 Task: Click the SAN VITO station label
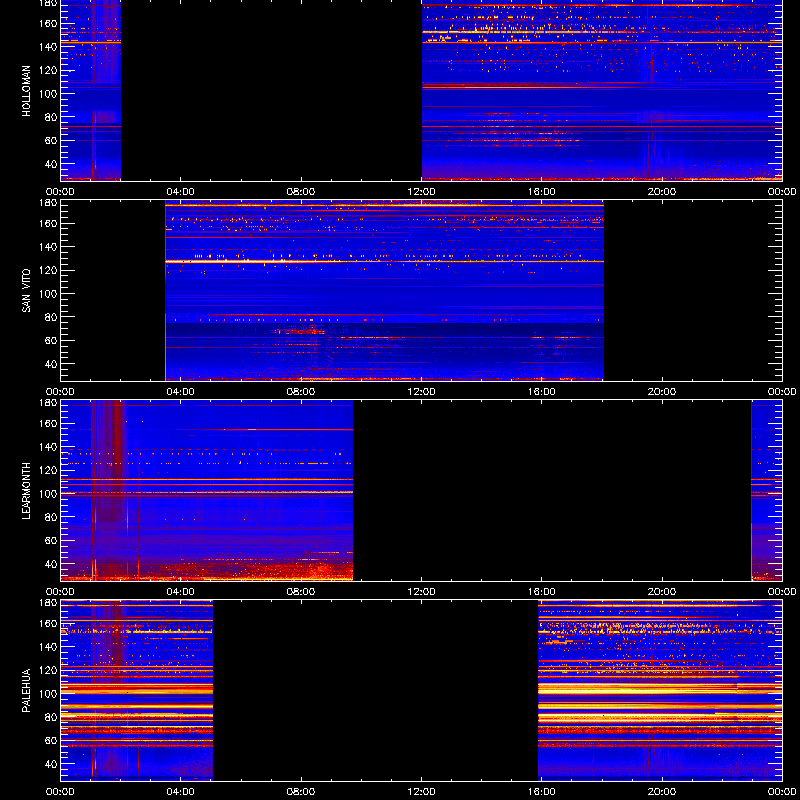tap(27, 291)
